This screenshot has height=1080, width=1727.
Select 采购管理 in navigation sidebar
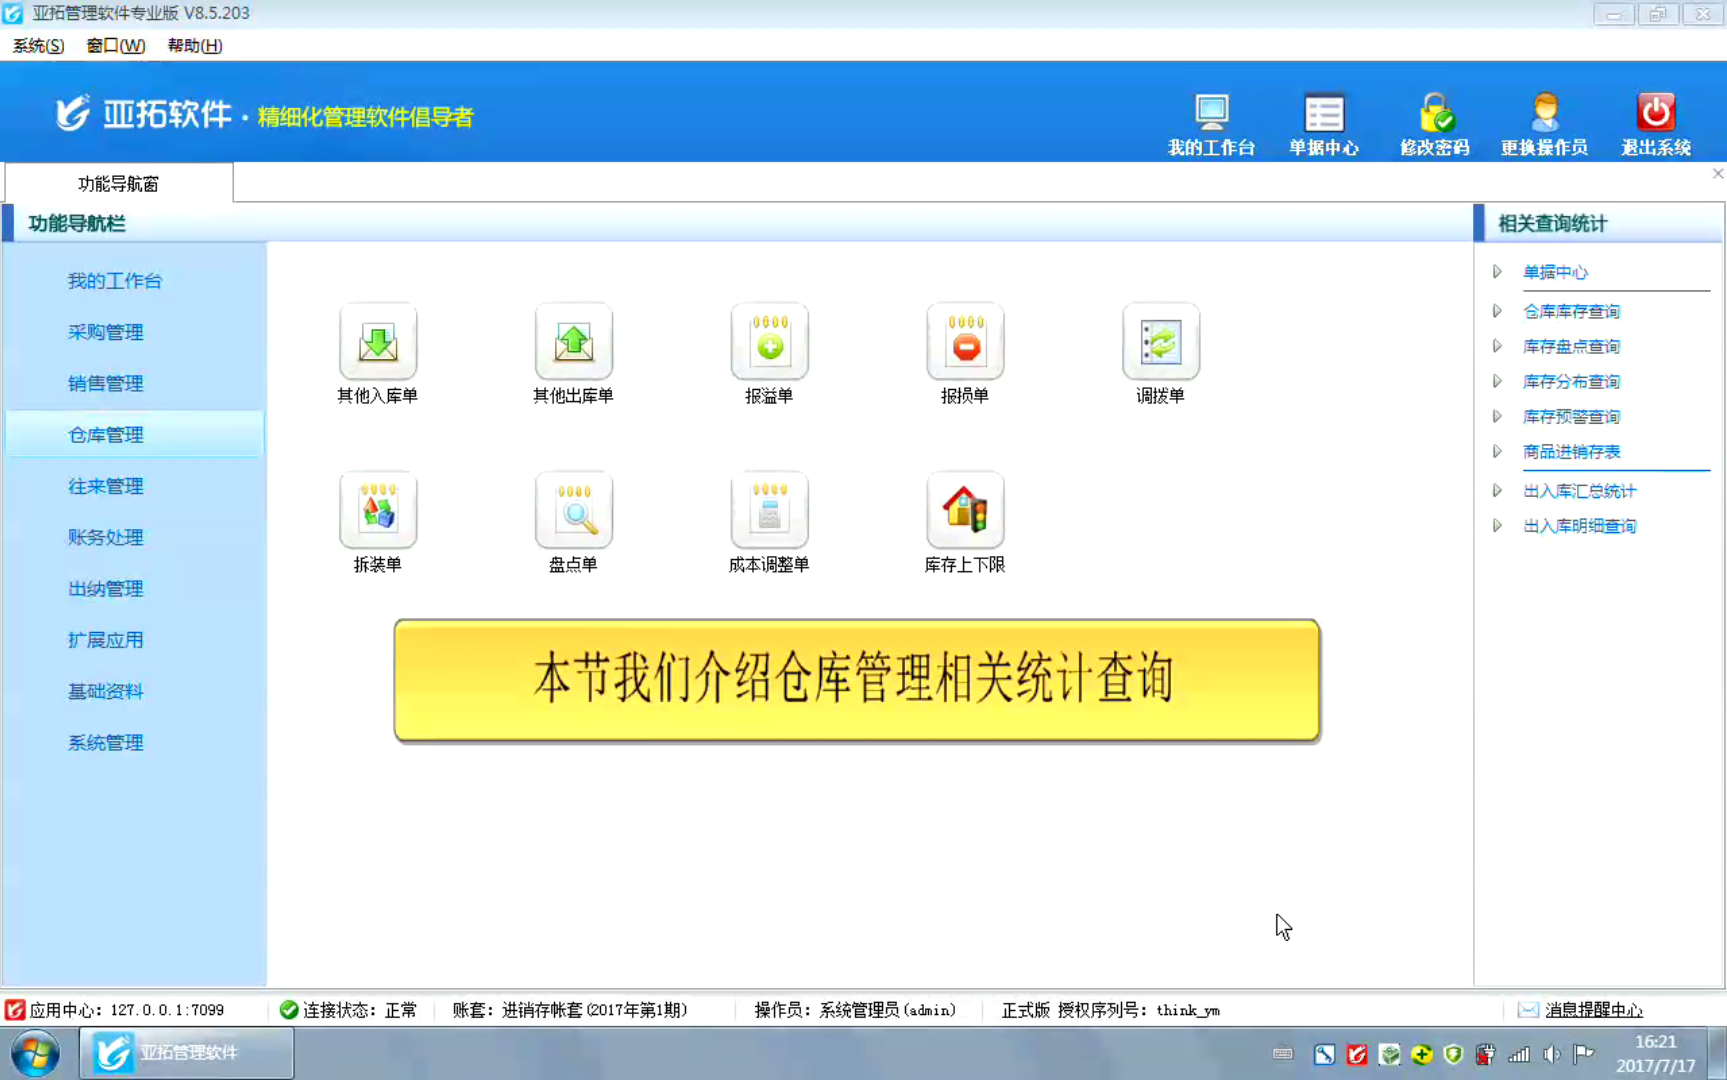[106, 332]
